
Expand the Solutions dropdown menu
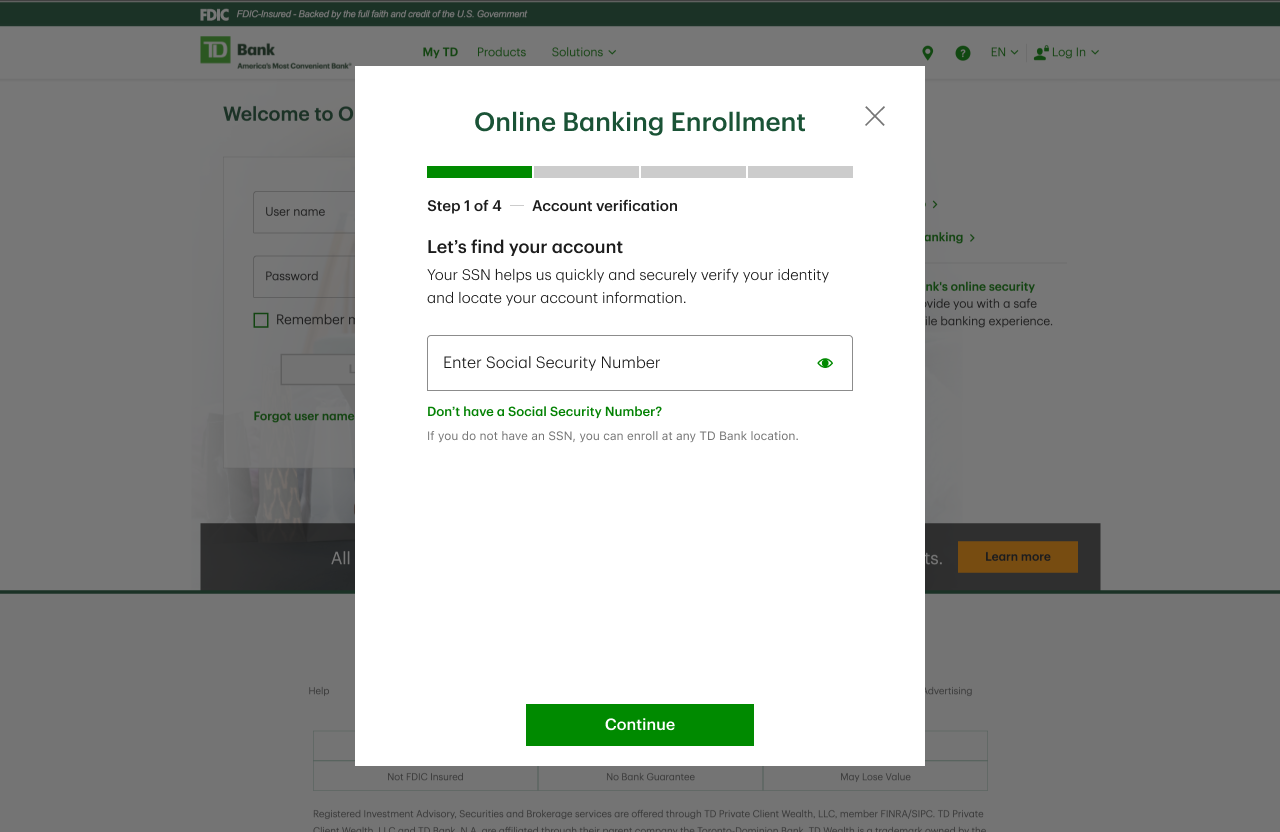point(584,52)
